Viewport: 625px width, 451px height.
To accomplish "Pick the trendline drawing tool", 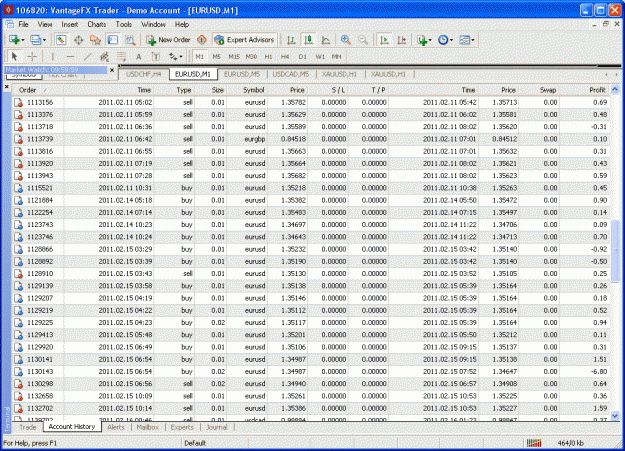I will [x=87, y=57].
